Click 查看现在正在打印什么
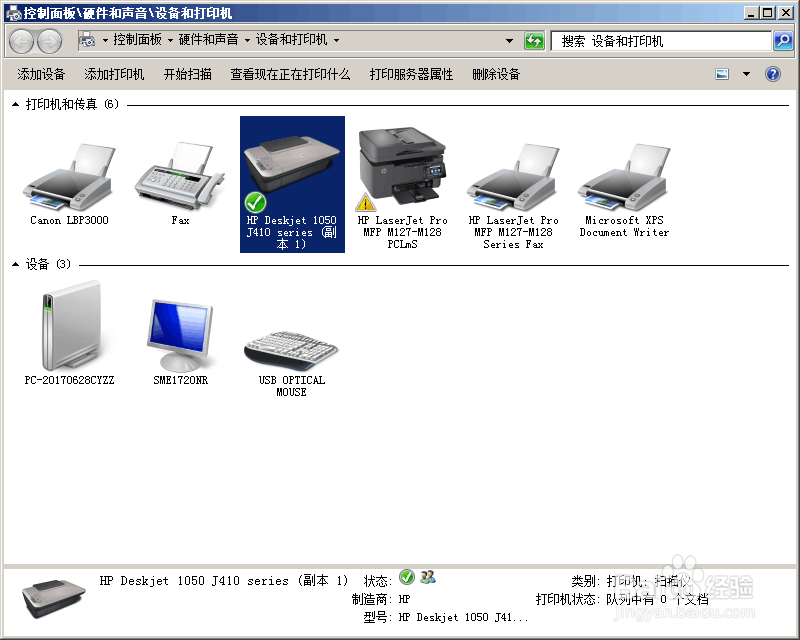This screenshot has width=800, height=640. pos(290,75)
